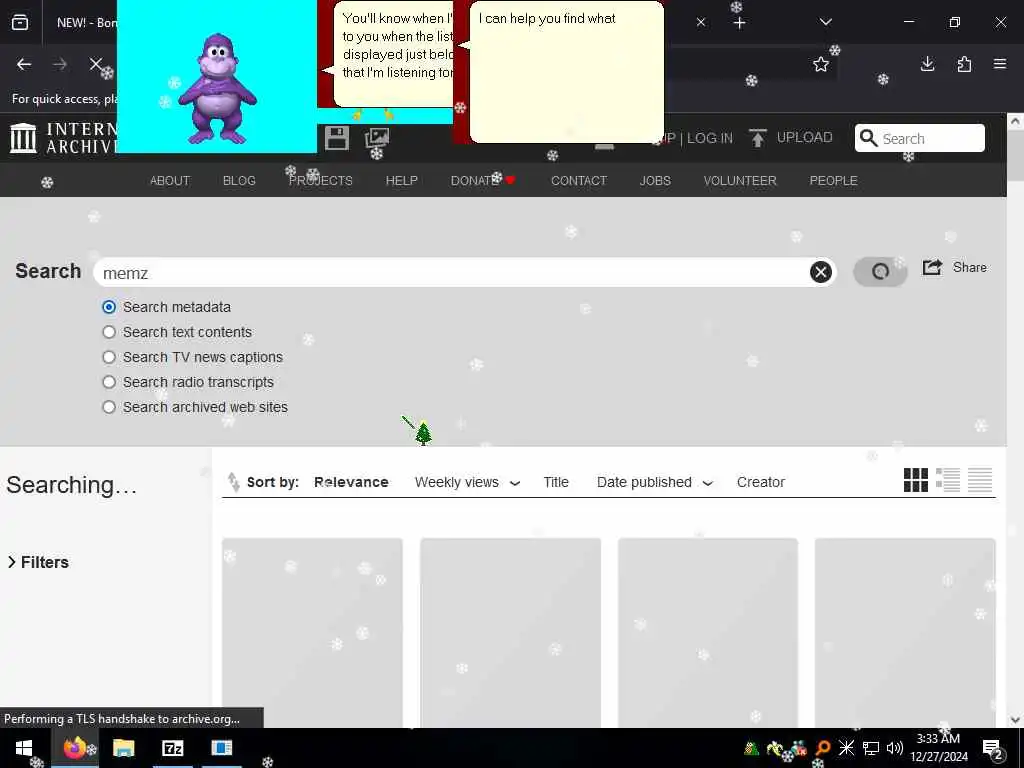Select the Search metadata radio button

(109, 307)
